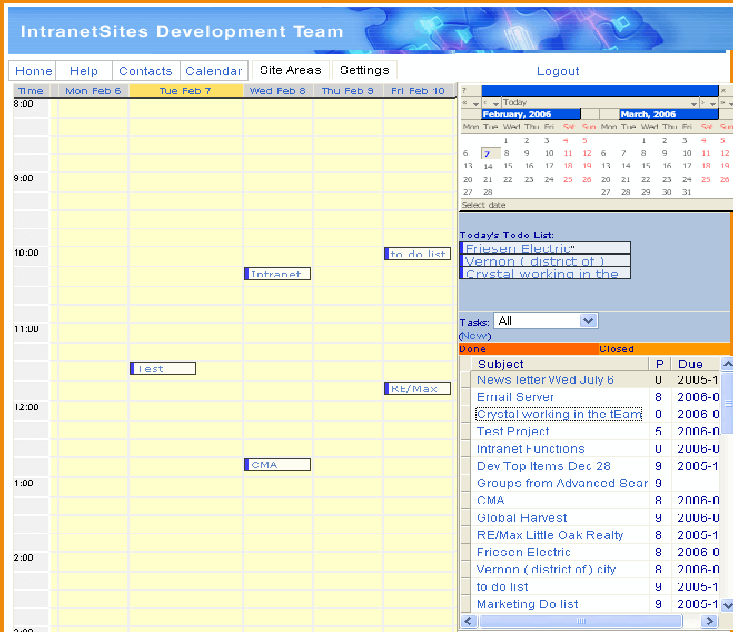
Task: Select February 28 in the mini calendar
Action: click(x=488, y=192)
